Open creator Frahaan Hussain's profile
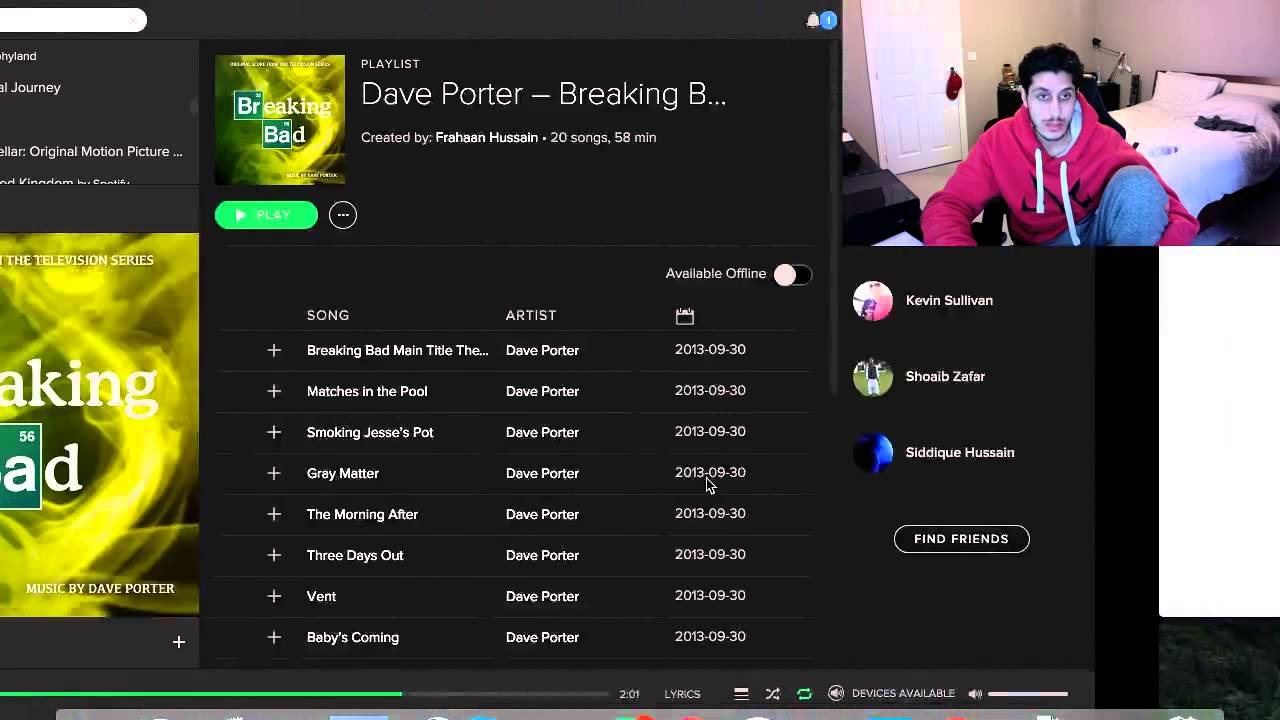Viewport: 1280px width, 720px height. point(486,137)
